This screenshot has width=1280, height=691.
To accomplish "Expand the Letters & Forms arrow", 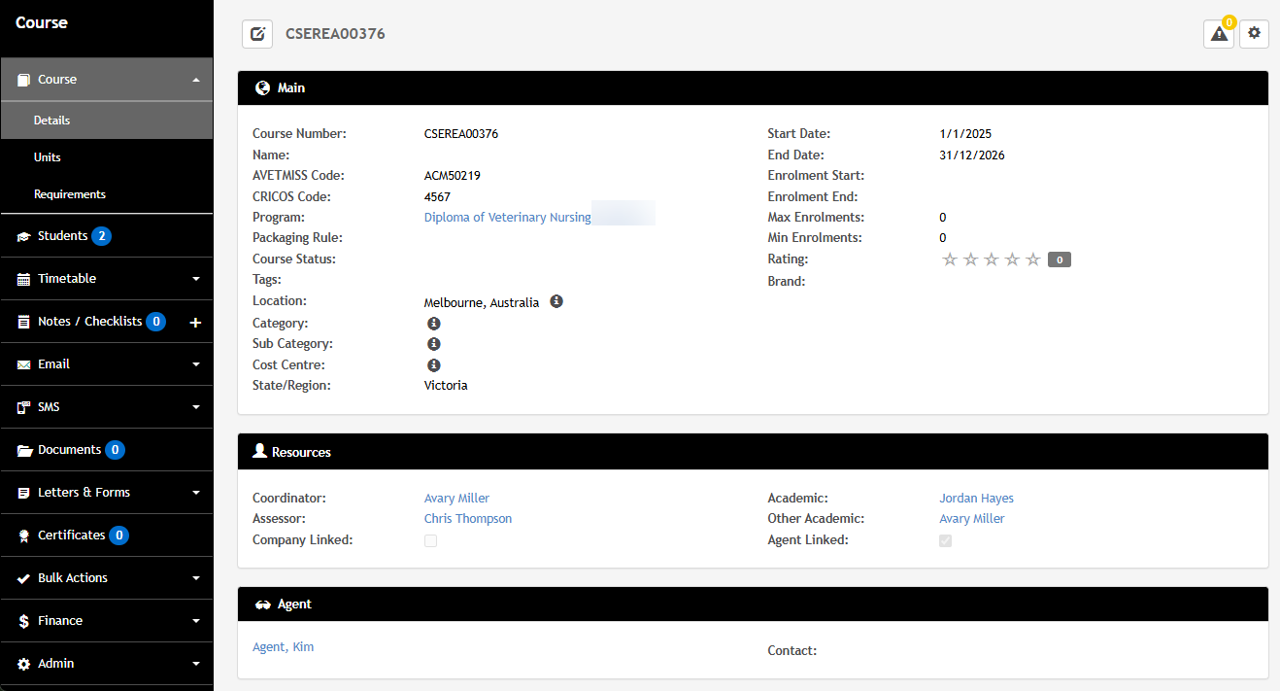I will click(x=196, y=493).
